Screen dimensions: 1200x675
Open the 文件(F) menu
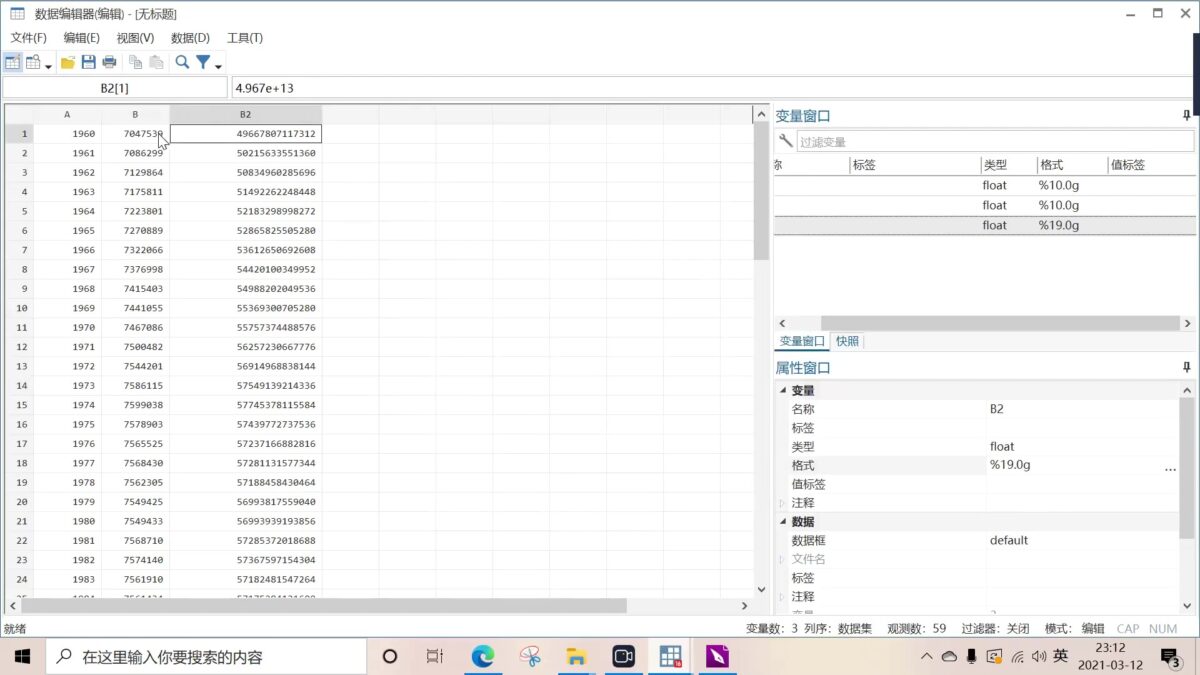point(28,38)
